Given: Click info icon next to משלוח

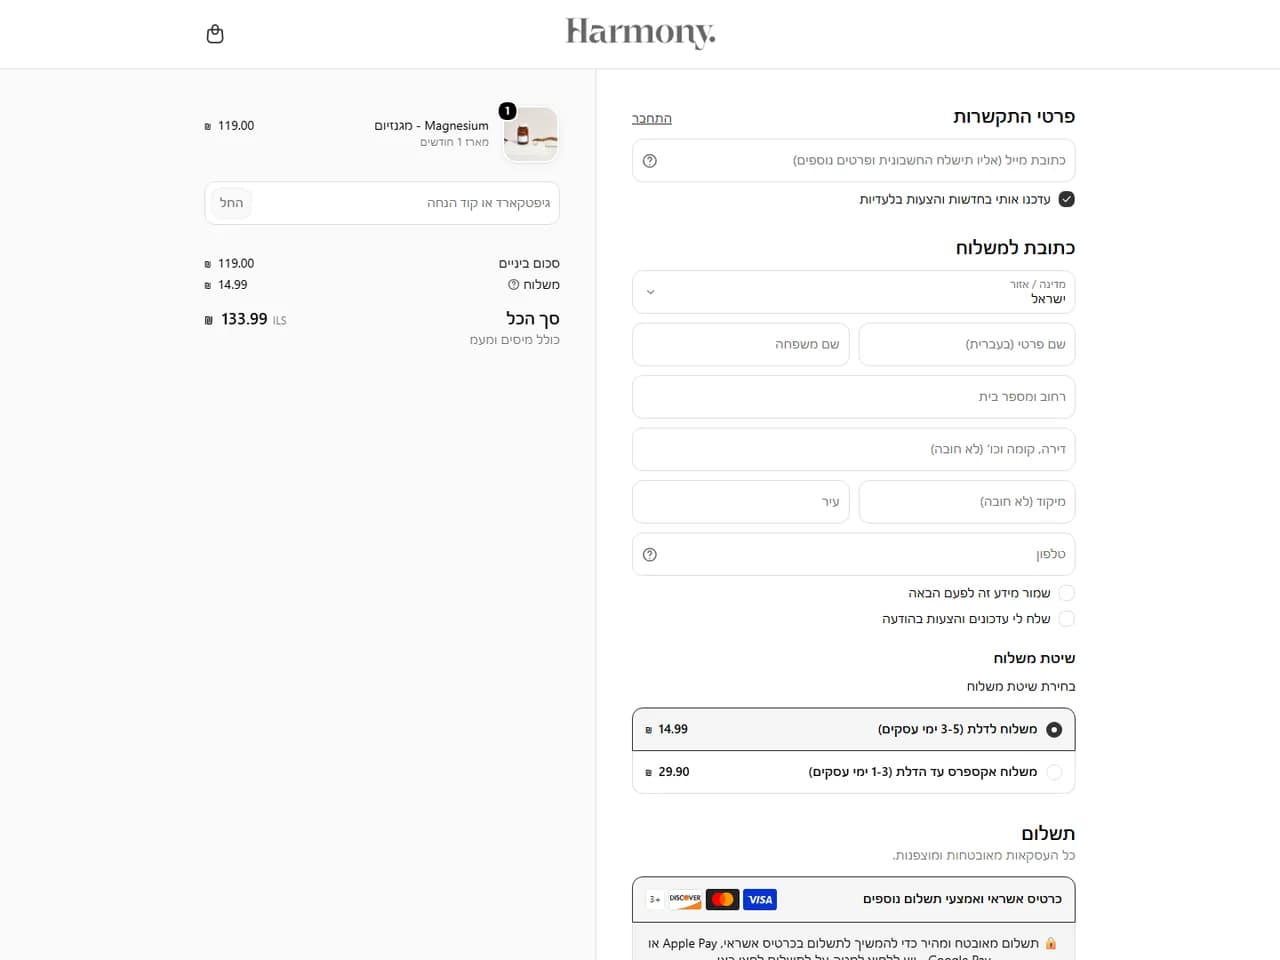Looking at the screenshot, I should 513,285.
